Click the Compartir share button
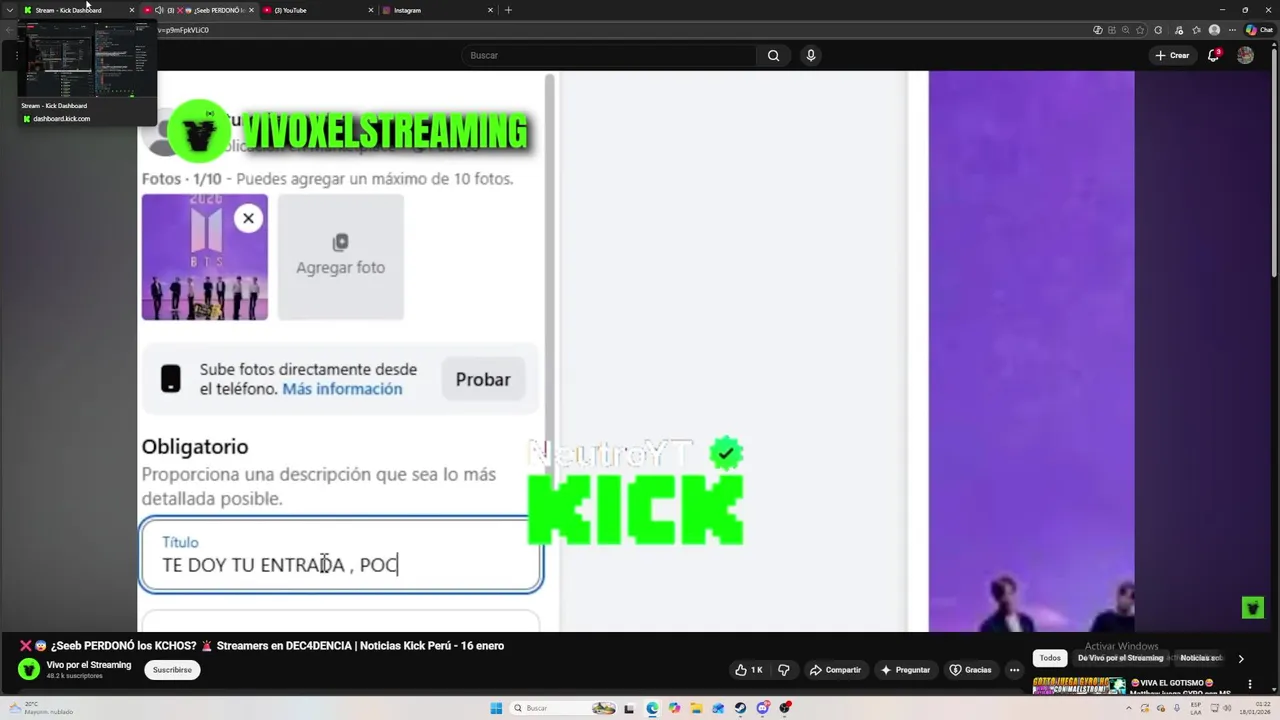The width and height of the screenshot is (1280, 720). pyautogui.click(x=835, y=670)
